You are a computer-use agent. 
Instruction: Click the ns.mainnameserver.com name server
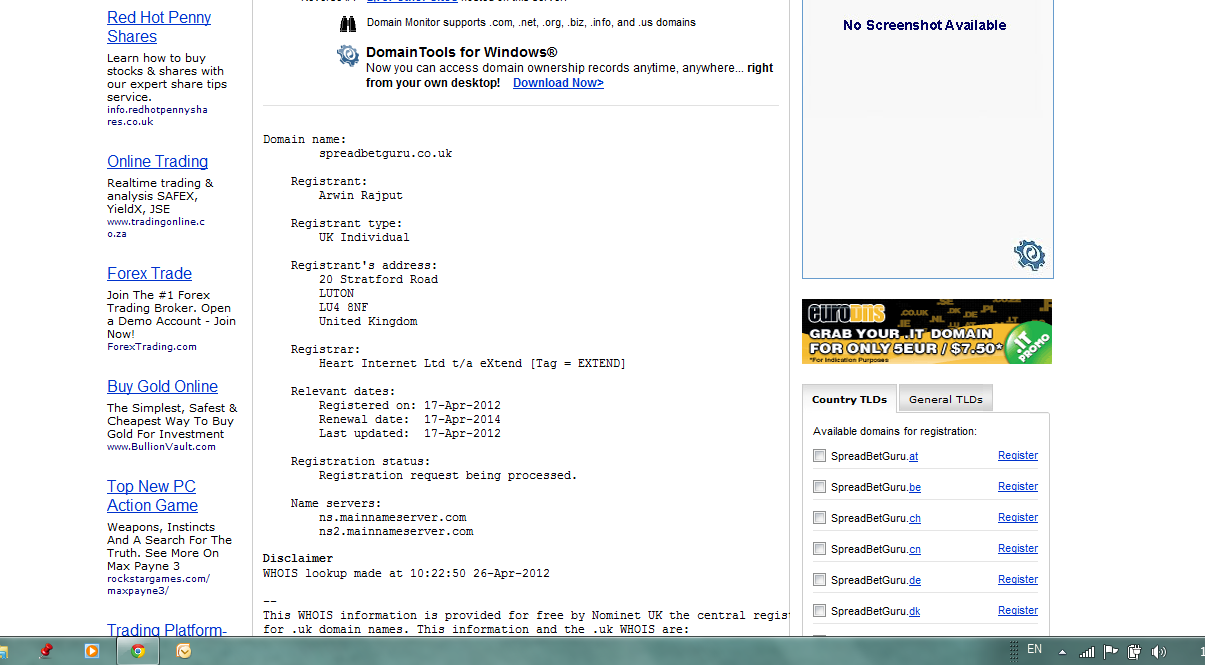pos(393,517)
